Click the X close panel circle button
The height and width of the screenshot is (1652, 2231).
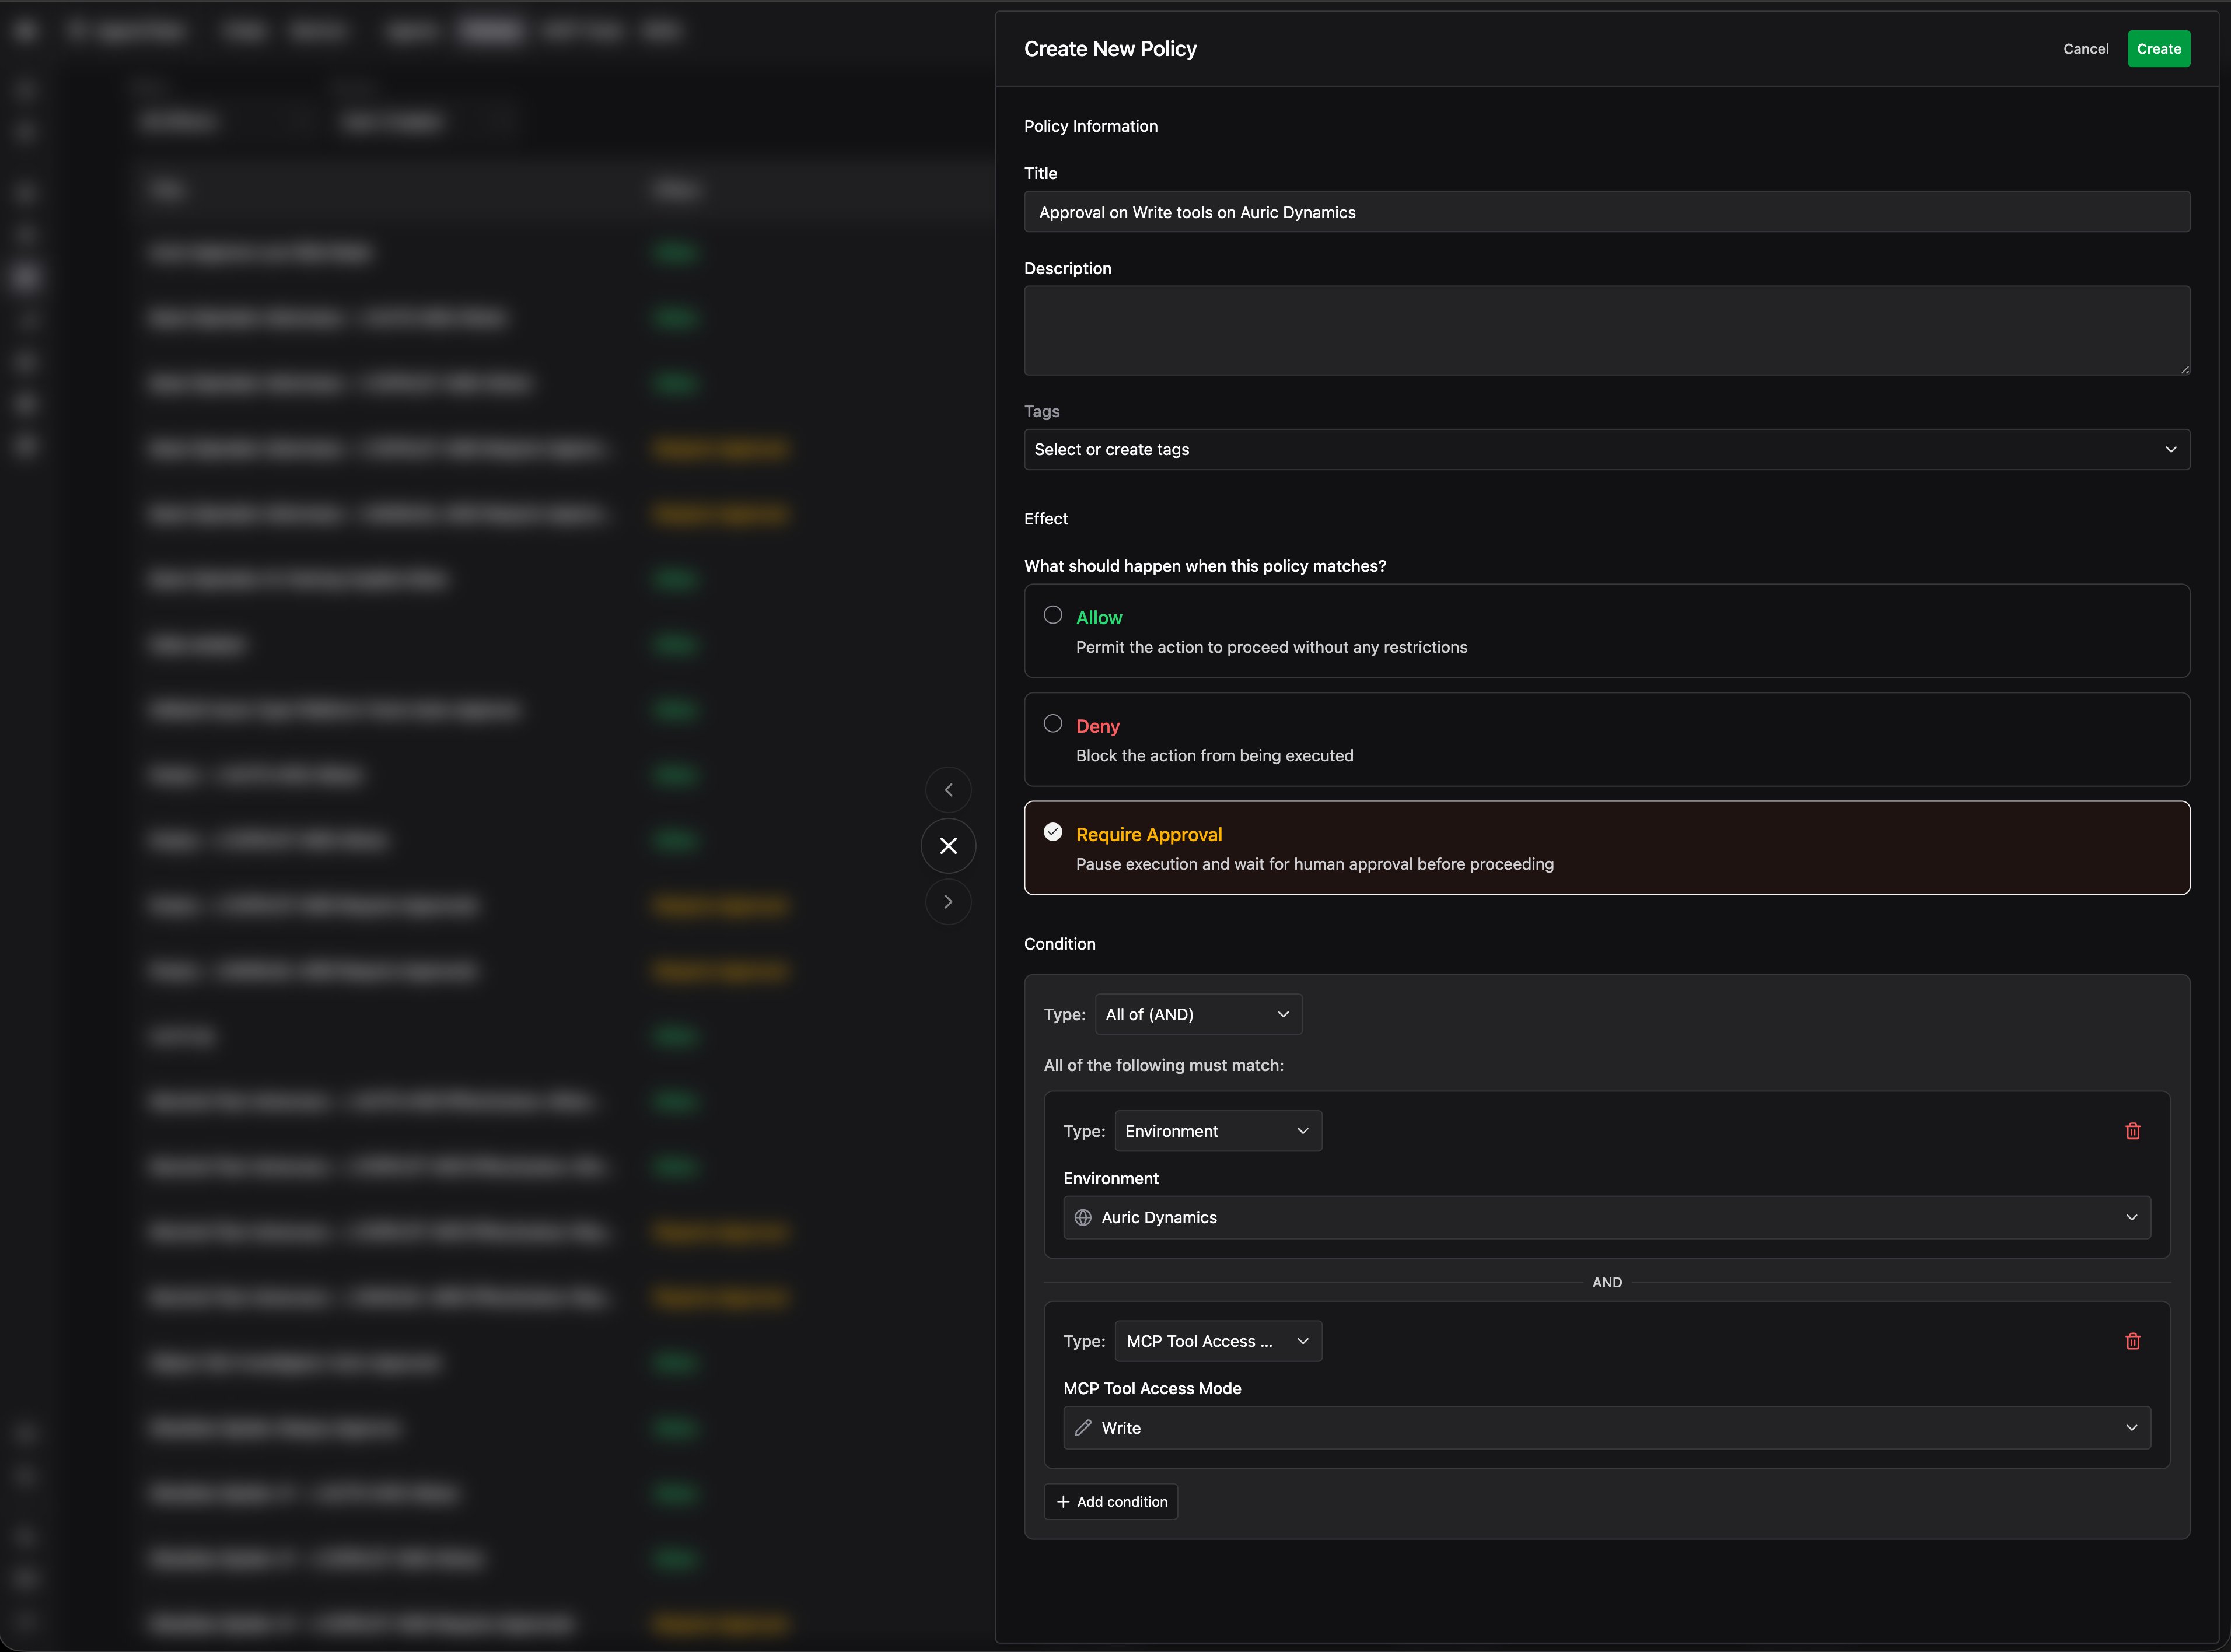tap(948, 846)
